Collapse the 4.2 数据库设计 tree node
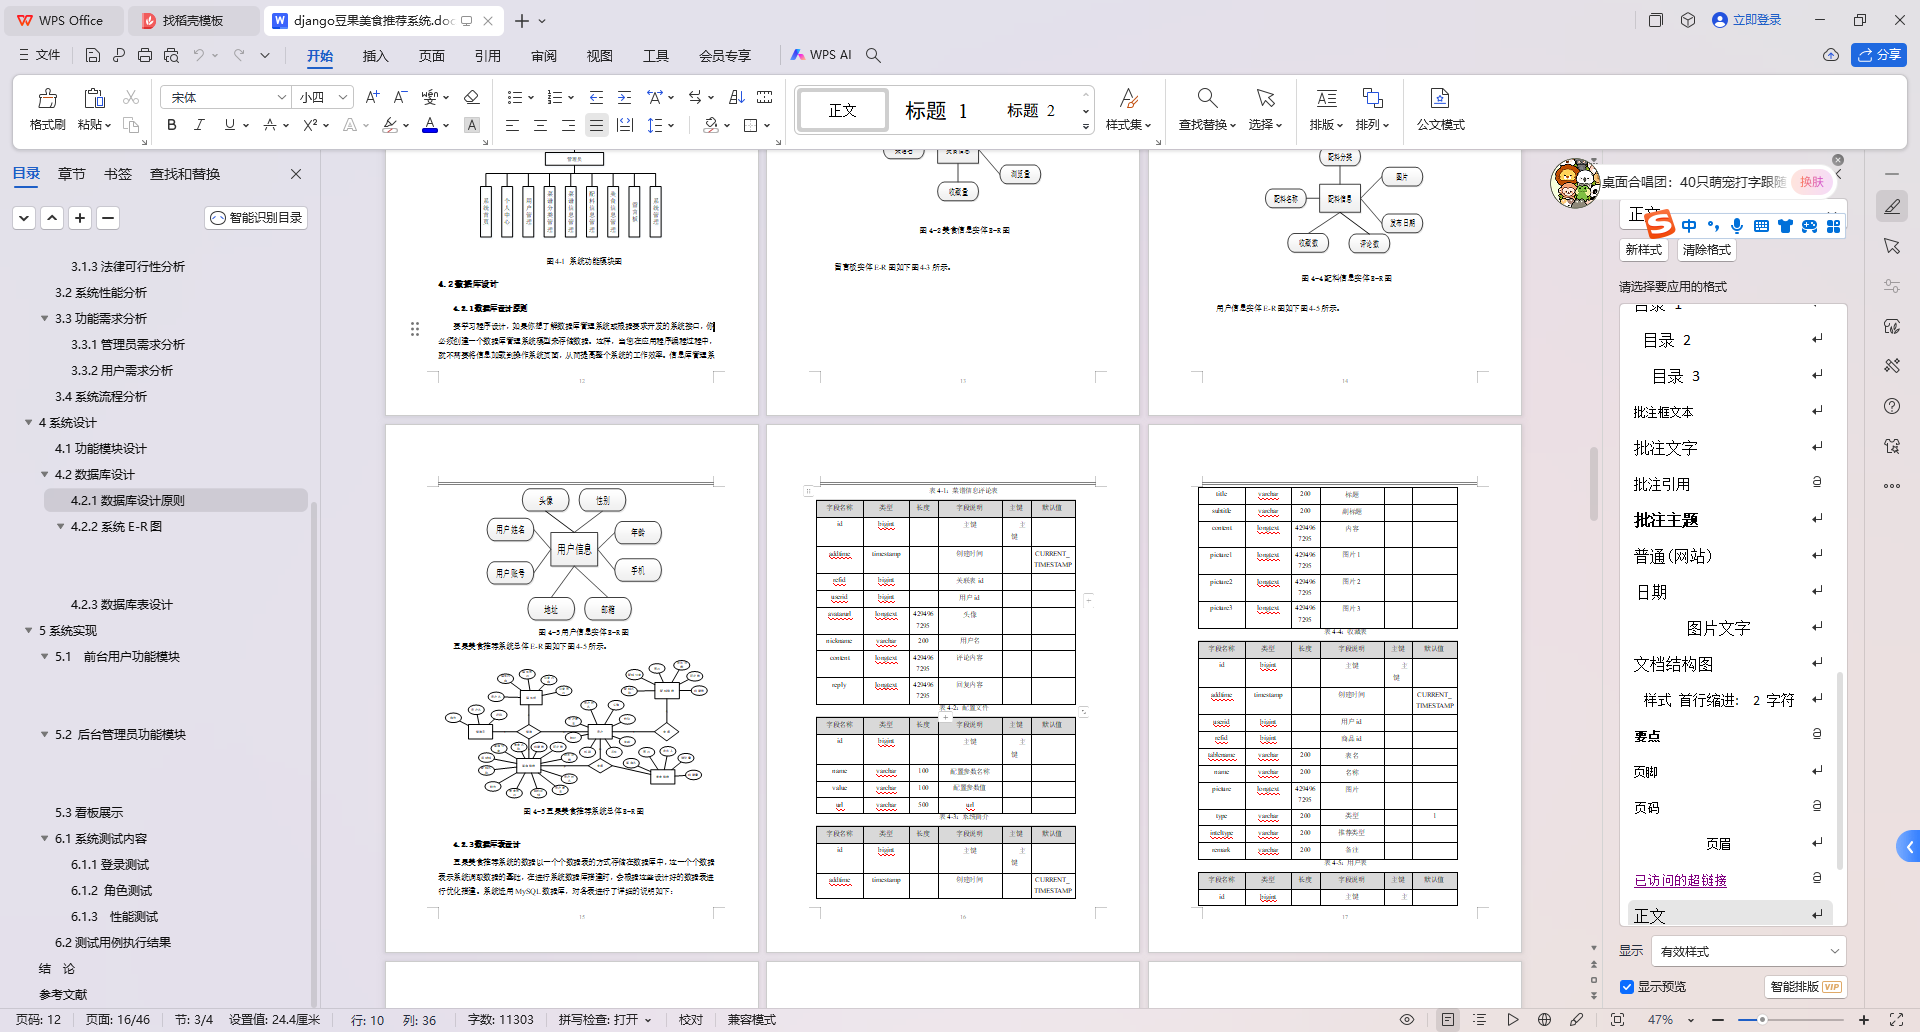Image resolution: width=1920 pixels, height=1032 pixels. click(x=45, y=474)
